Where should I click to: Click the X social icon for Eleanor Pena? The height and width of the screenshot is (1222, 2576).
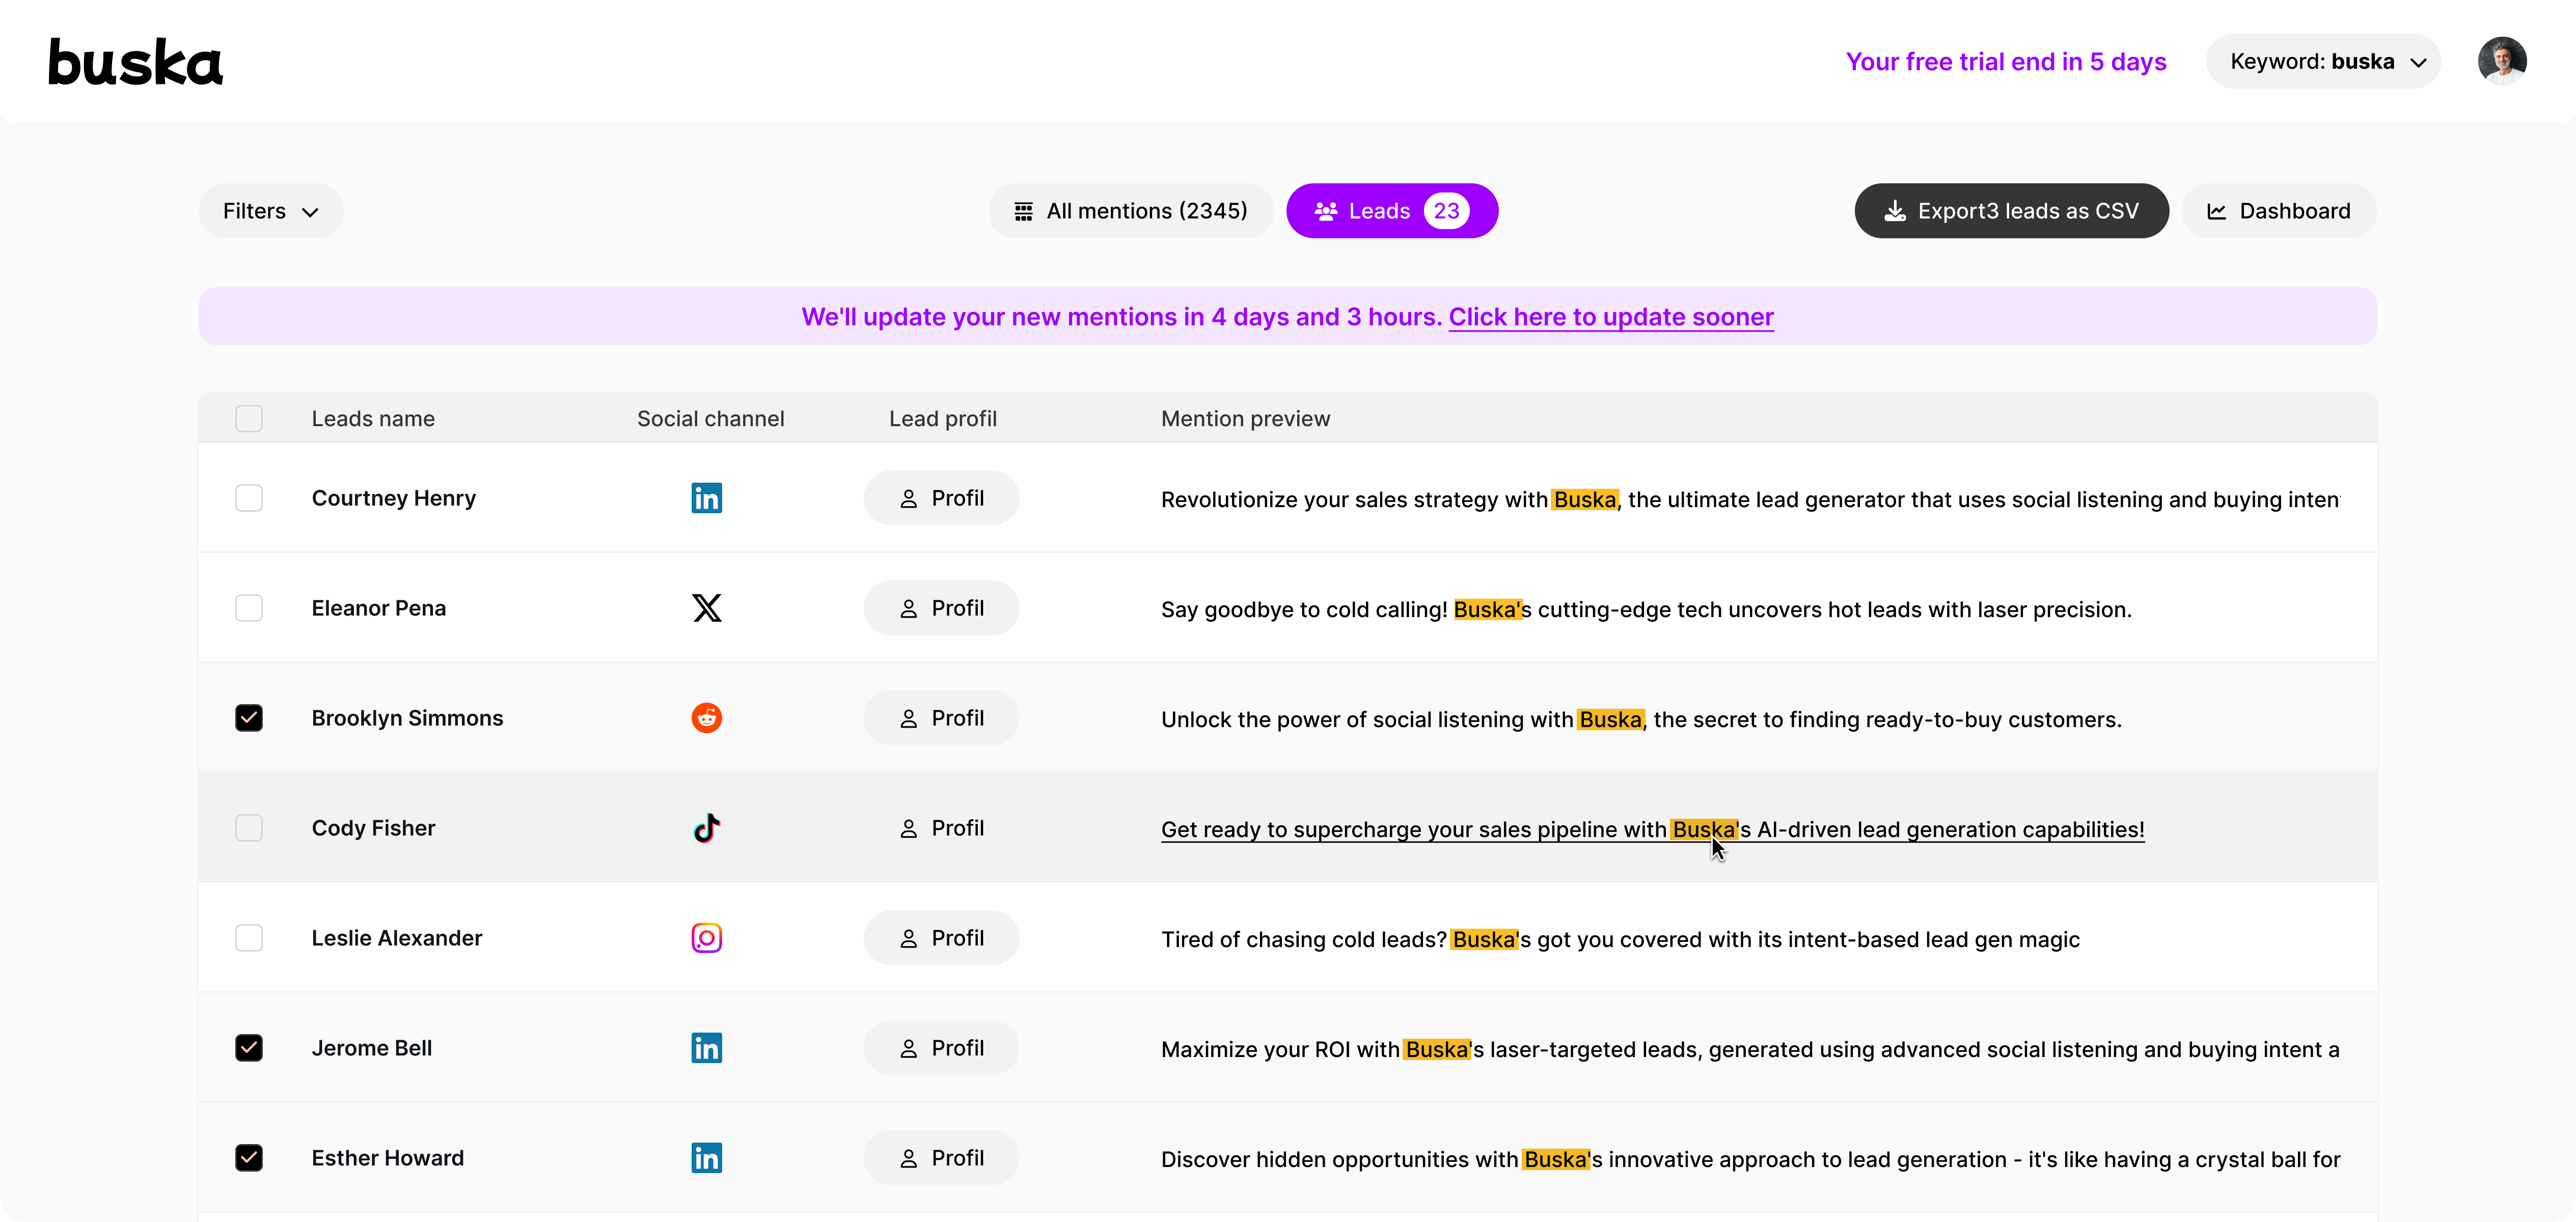[x=707, y=608]
